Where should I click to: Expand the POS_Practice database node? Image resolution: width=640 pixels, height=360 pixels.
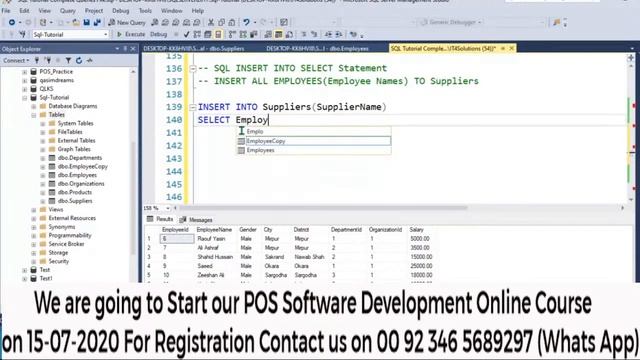[x=24, y=72]
